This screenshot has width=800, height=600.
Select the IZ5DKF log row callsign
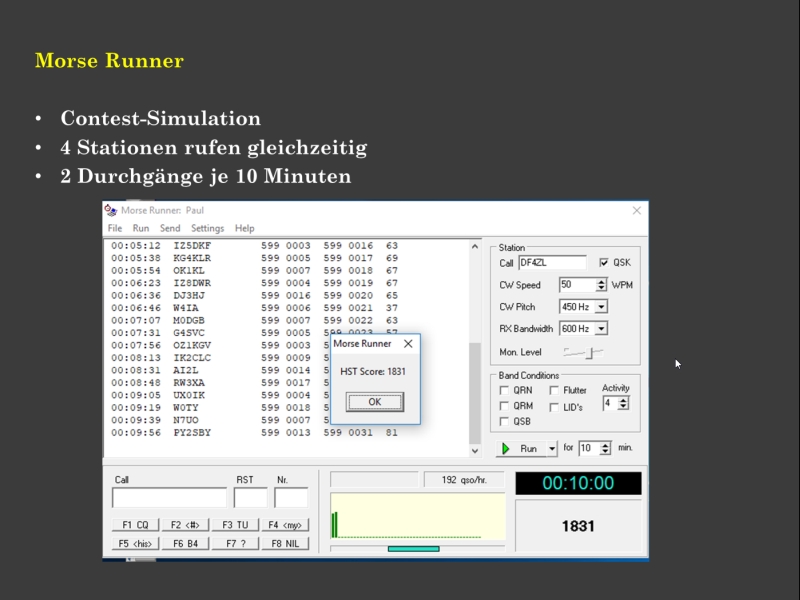(192, 246)
